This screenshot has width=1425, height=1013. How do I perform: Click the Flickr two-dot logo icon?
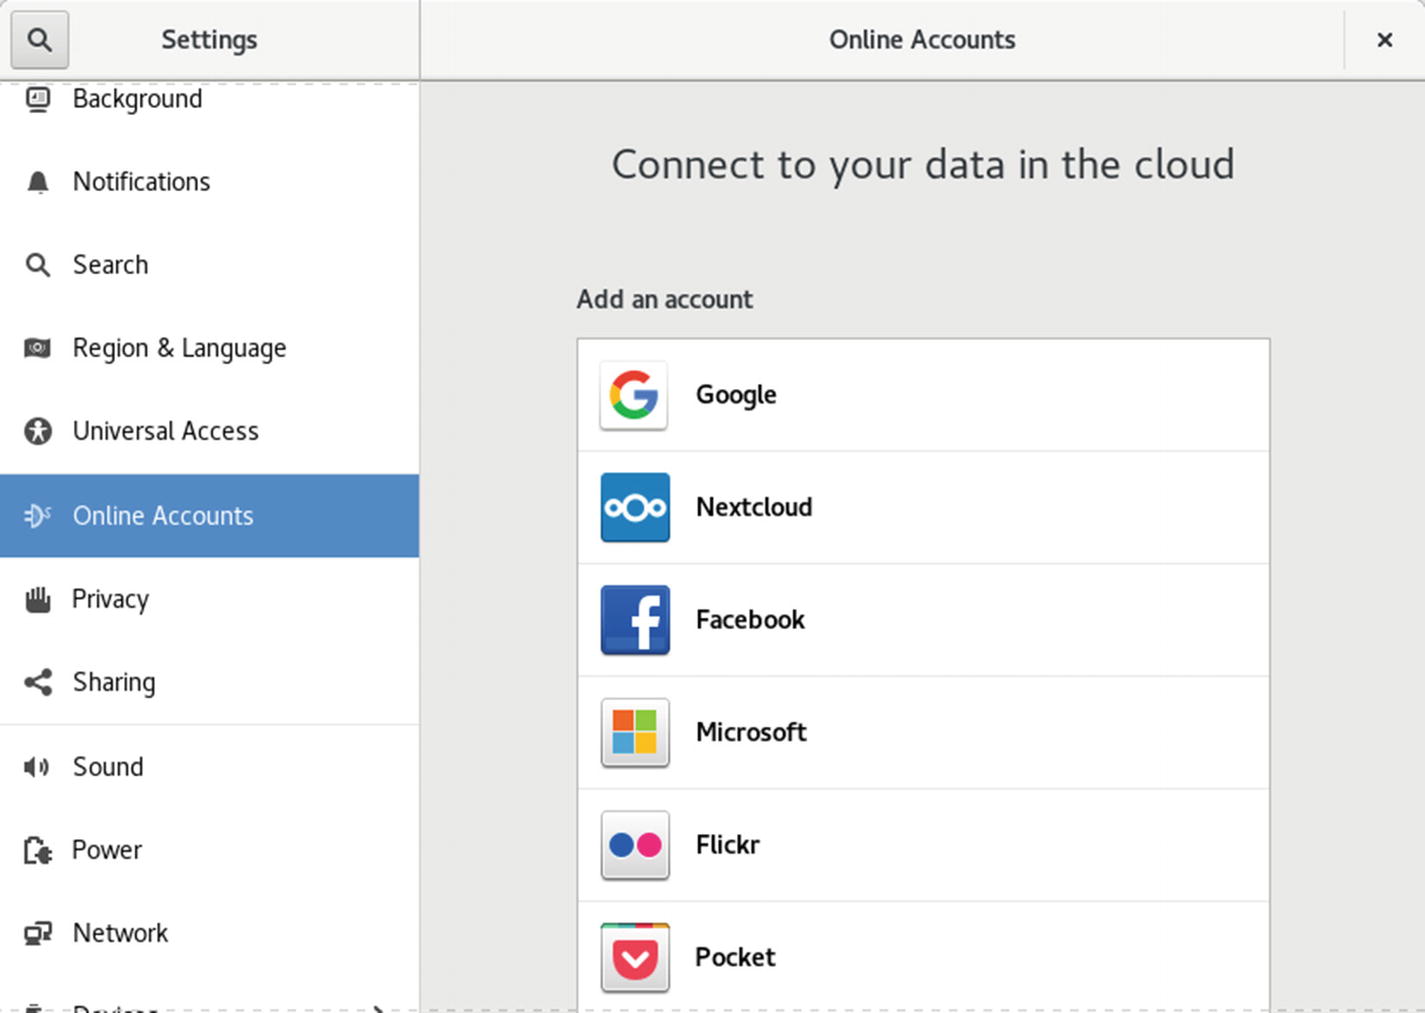635,845
